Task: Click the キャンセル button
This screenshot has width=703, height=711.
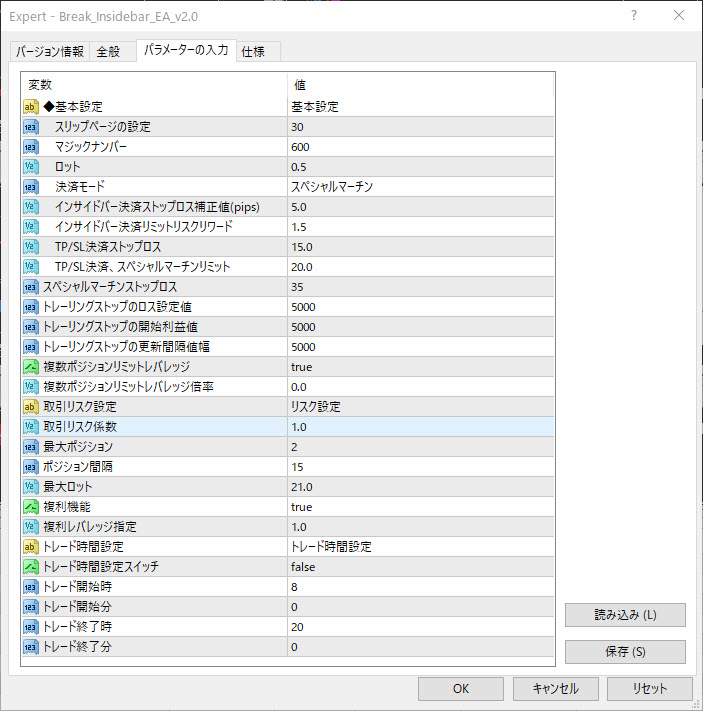Action: [x=556, y=689]
